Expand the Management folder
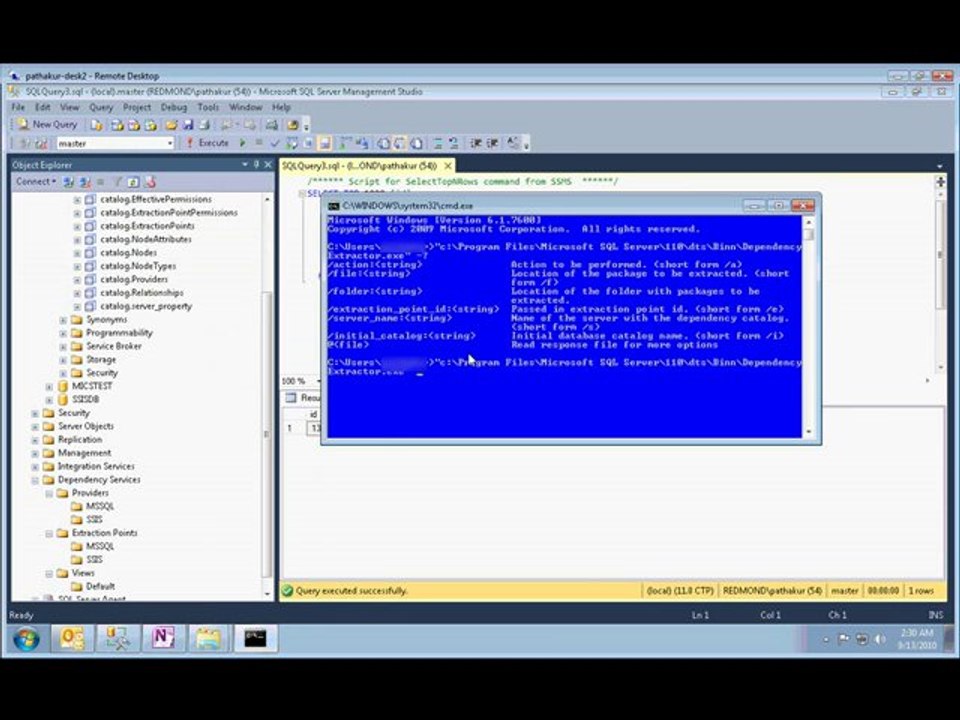 coord(36,453)
